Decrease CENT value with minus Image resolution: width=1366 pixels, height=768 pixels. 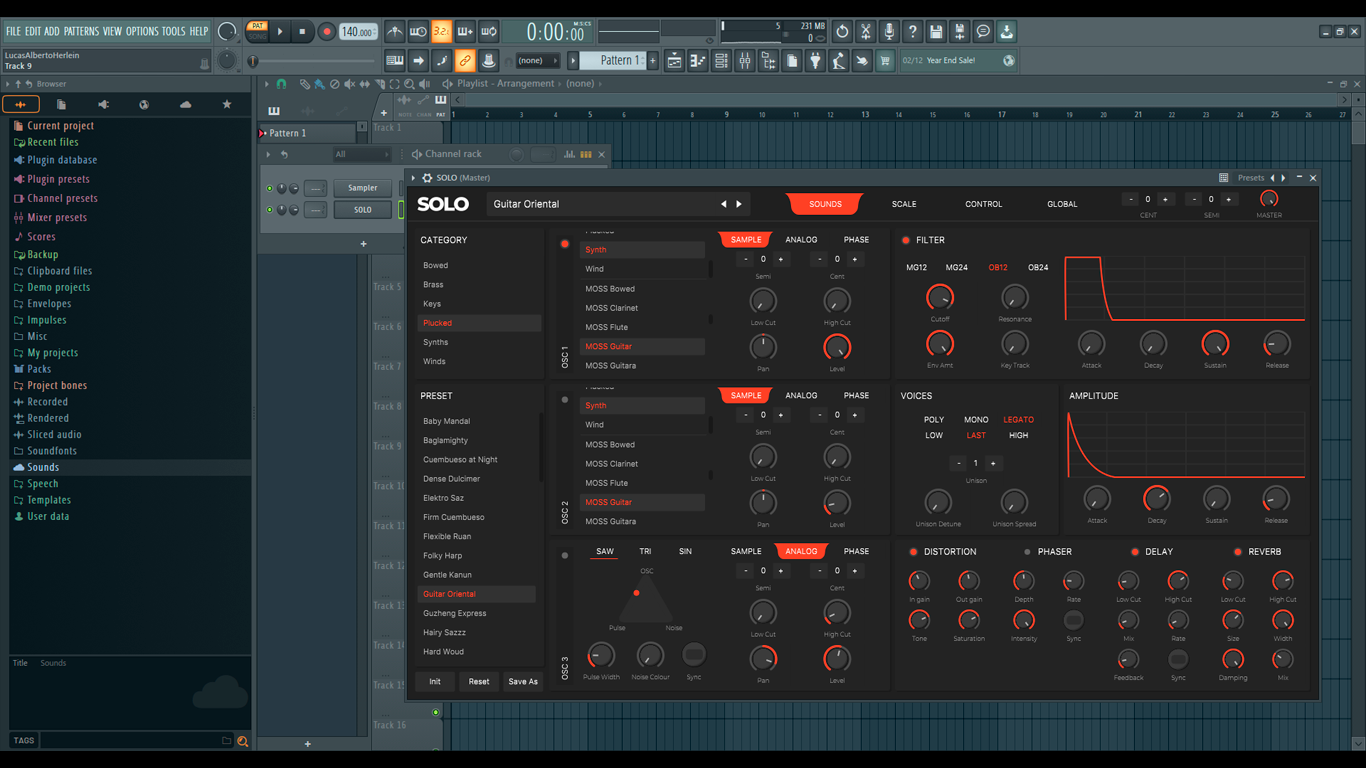click(x=1131, y=200)
